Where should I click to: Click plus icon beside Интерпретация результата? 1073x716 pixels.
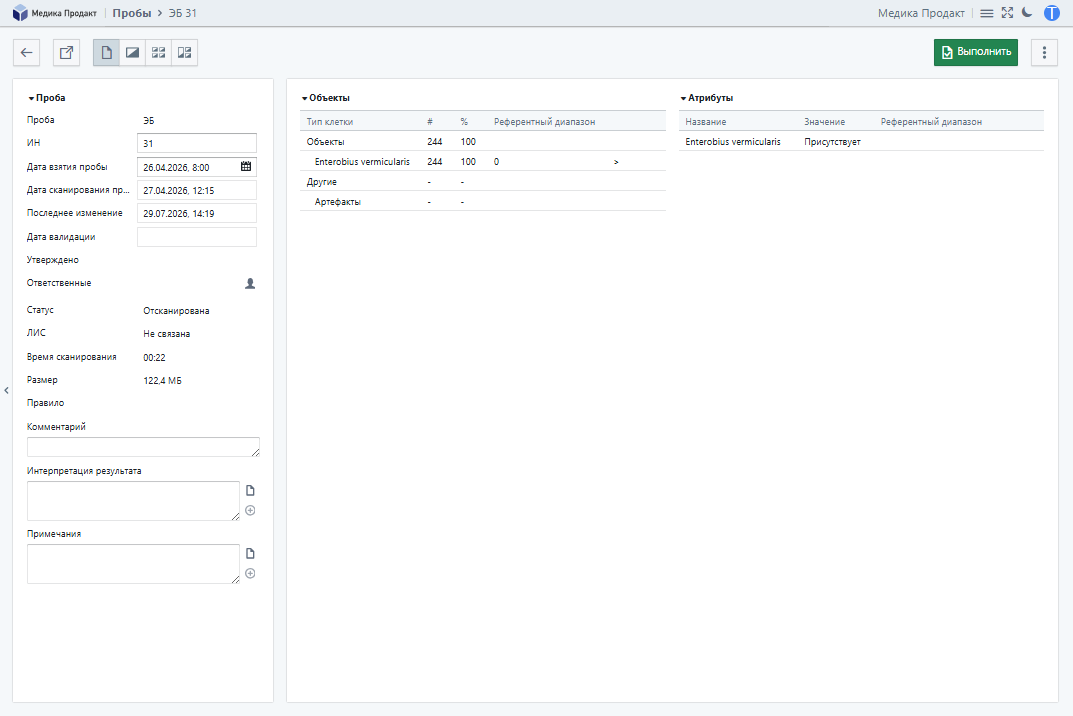(250, 511)
